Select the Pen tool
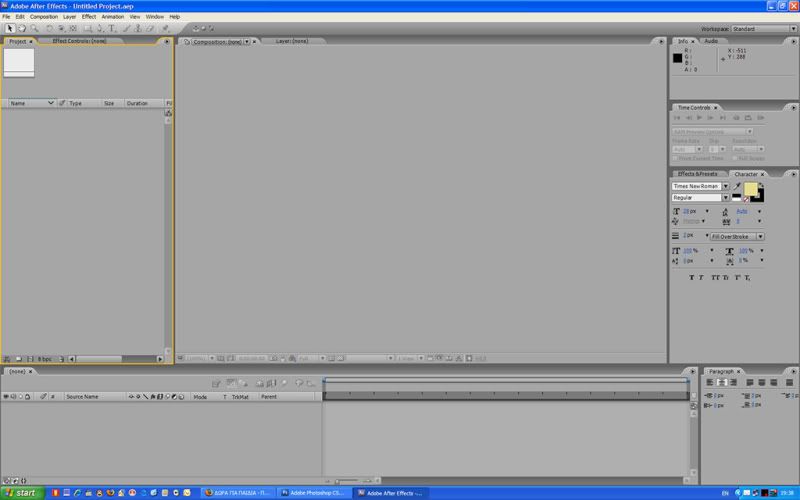The height and width of the screenshot is (500, 800). tap(100, 29)
